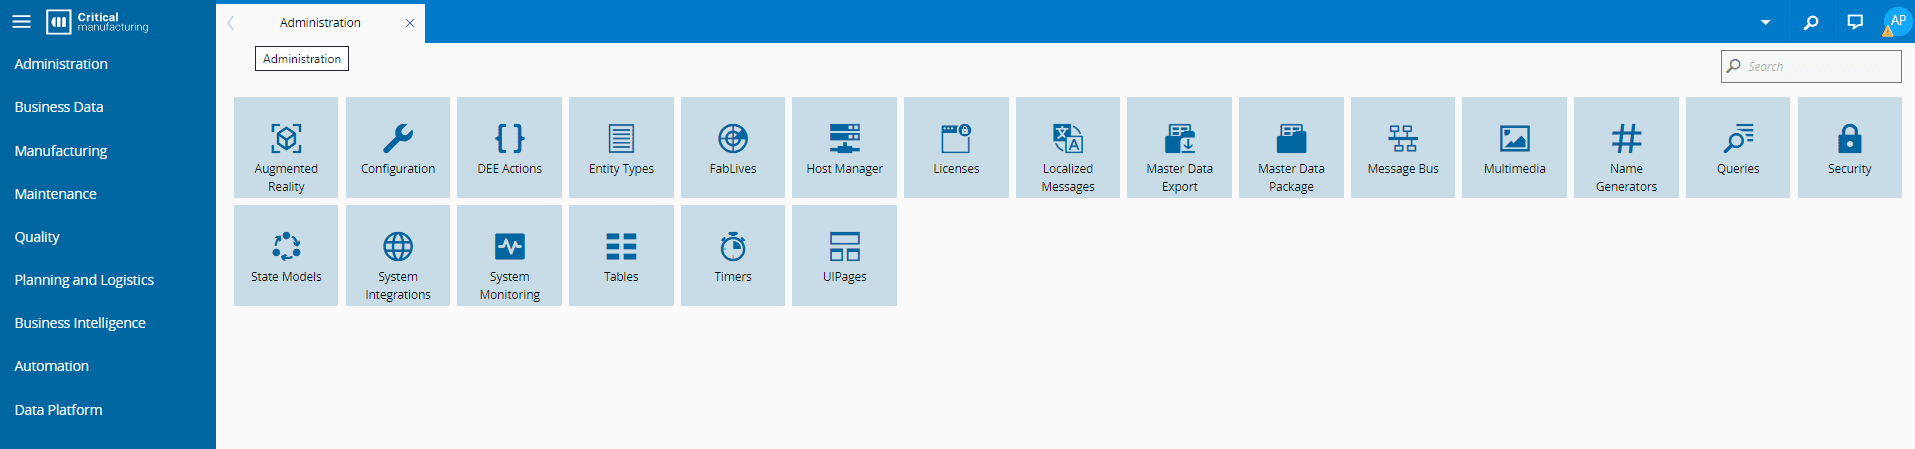
Task: Open the Entity Types tile
Action: pos(621,147)
